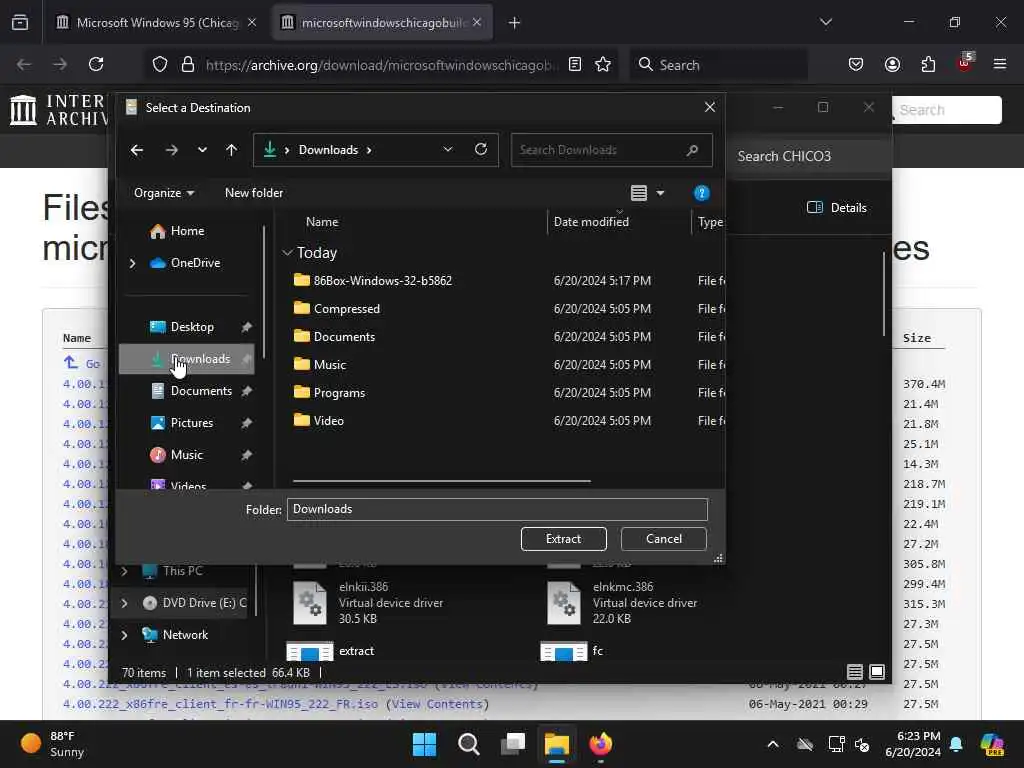Open Windows Start menu
The image size is (1024, 768).
[424, 744]
